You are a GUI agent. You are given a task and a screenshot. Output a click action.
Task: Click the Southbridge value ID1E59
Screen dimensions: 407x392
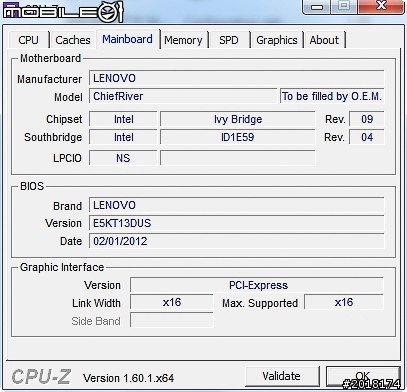[x=238, y=137]
